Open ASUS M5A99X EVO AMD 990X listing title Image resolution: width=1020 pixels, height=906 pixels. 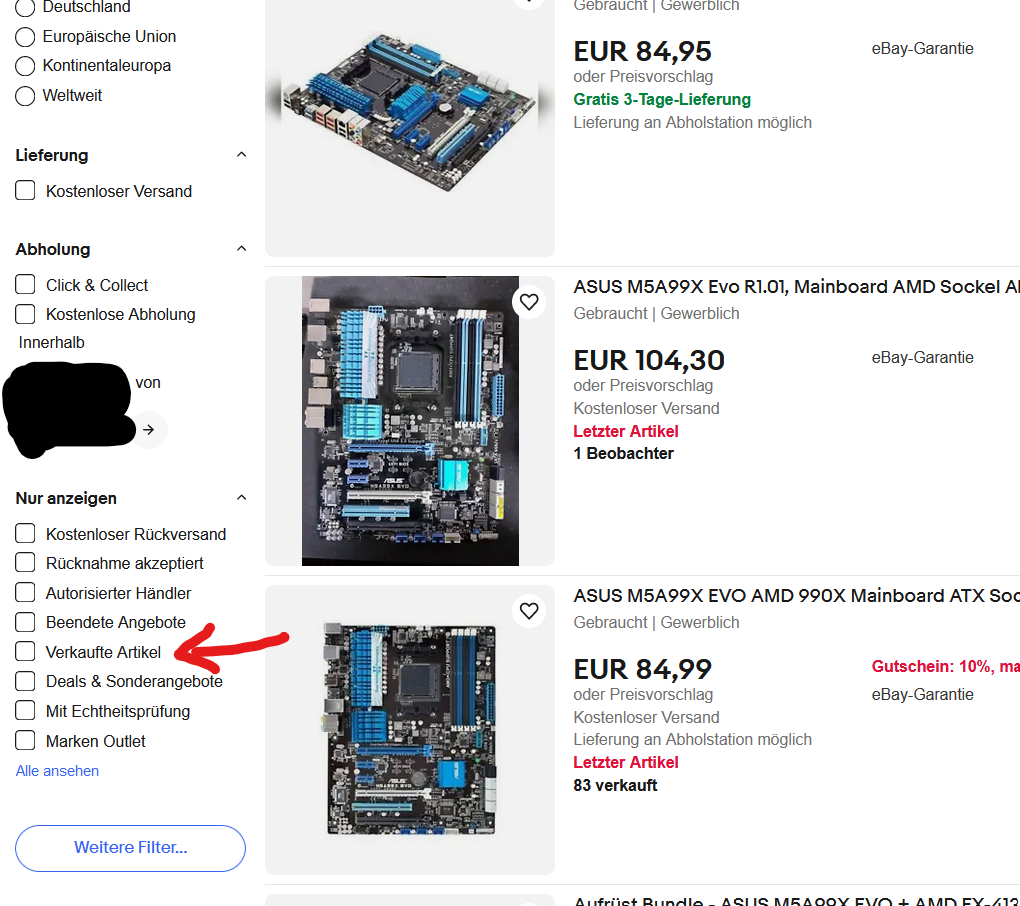[796, 596]
